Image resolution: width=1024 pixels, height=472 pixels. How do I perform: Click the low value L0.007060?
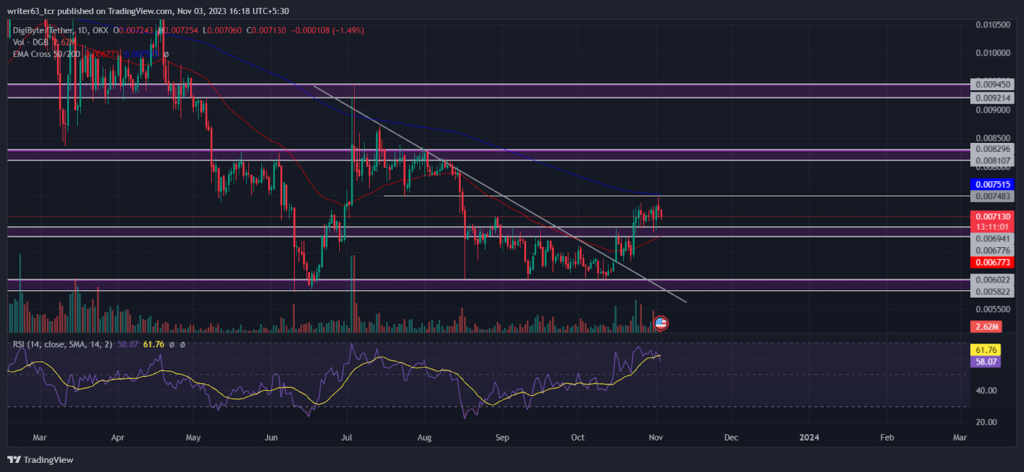(x=223, y=31)
